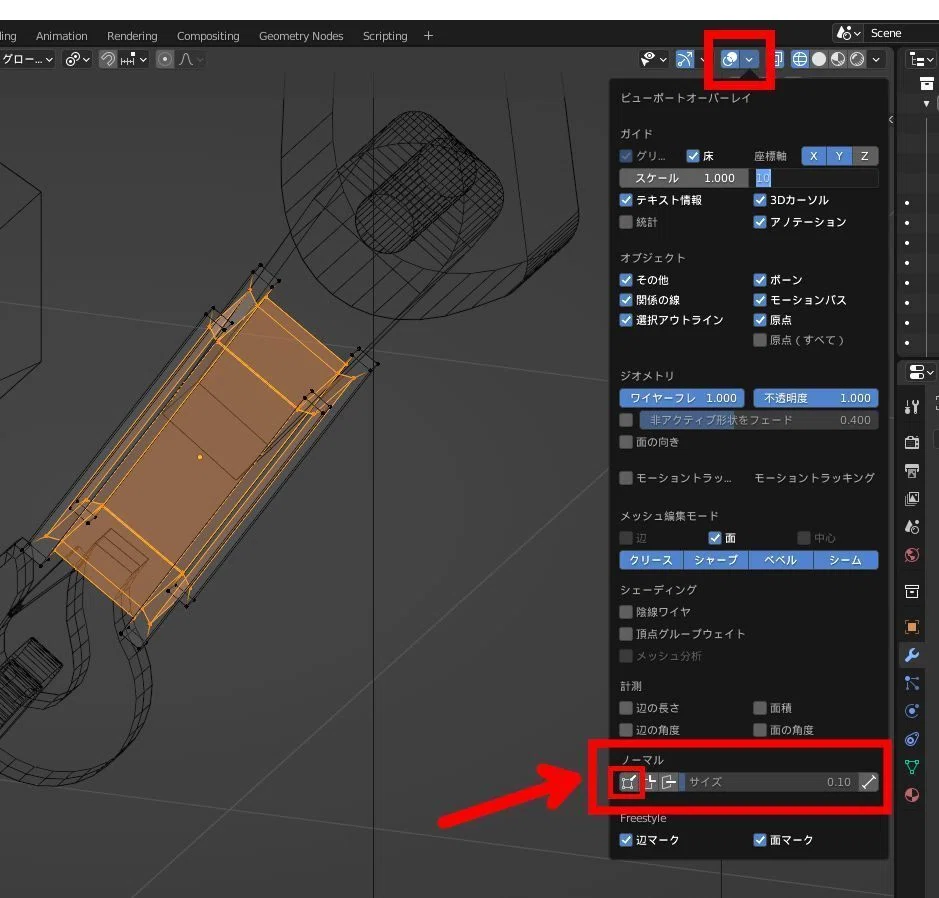
Task: Switch to the Animation workspace tab
Action: (x=62, y=36)
